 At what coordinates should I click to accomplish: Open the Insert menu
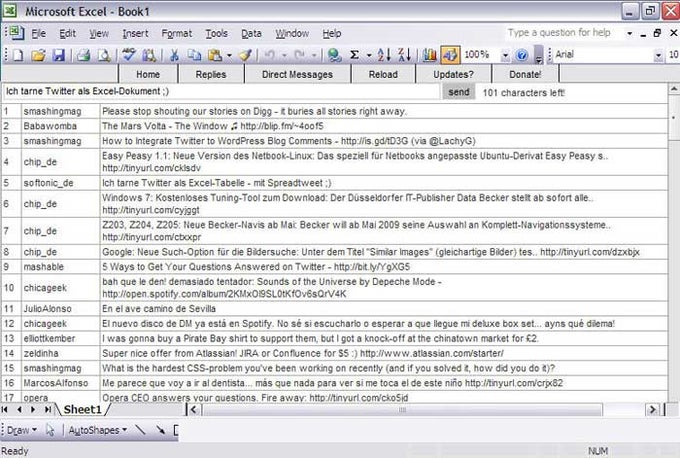click(135, 33)
